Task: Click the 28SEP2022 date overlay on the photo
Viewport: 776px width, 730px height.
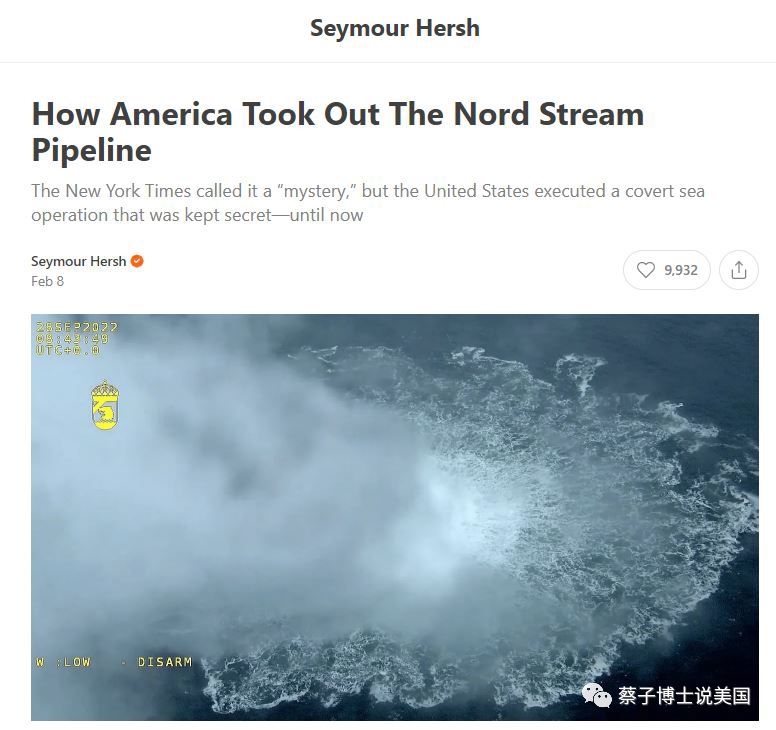Action: coord(77,327)
